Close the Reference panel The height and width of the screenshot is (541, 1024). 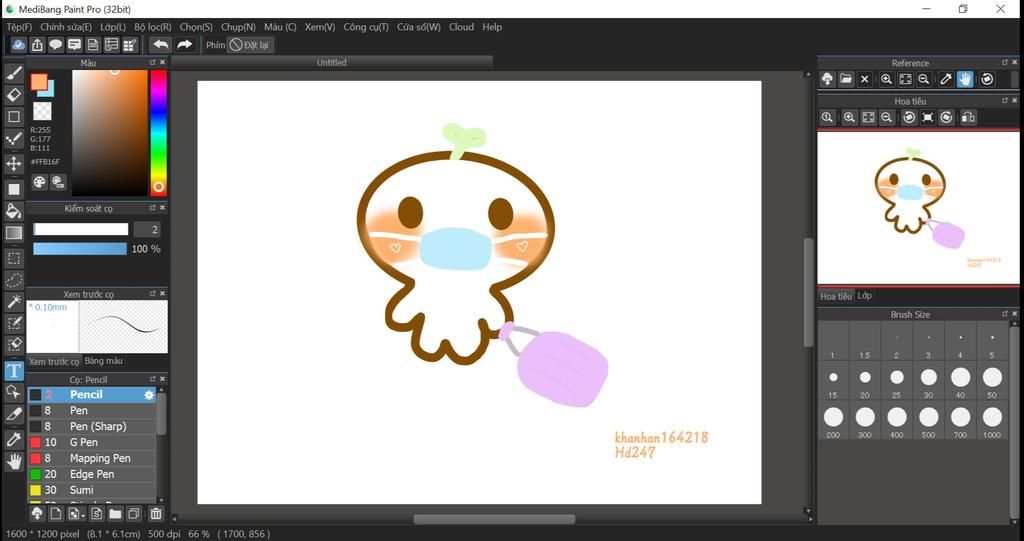(1015, 63)
